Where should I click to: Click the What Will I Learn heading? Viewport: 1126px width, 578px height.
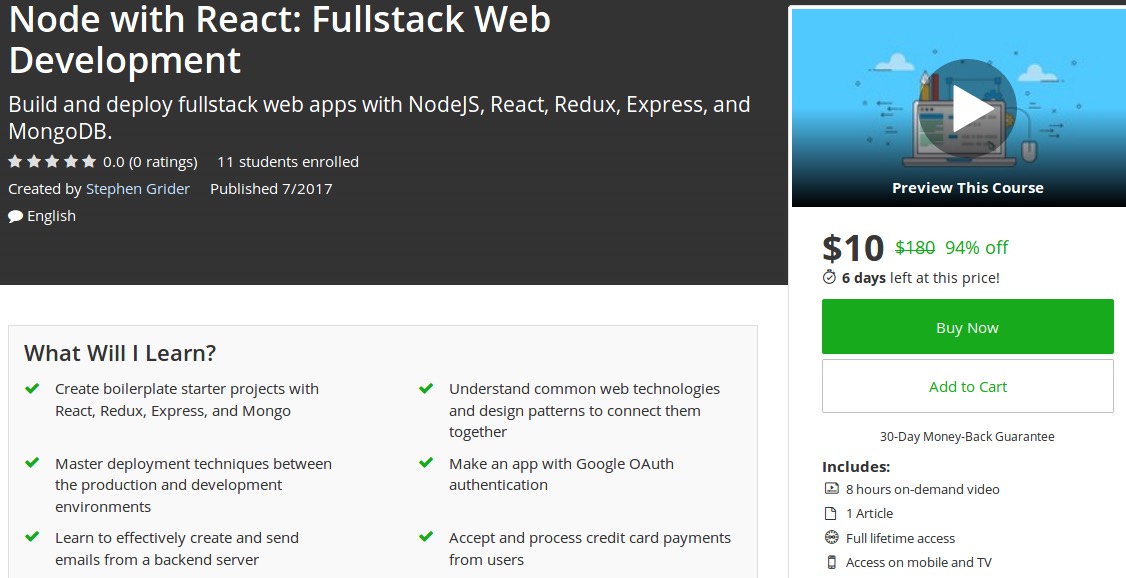coord(120,353)
